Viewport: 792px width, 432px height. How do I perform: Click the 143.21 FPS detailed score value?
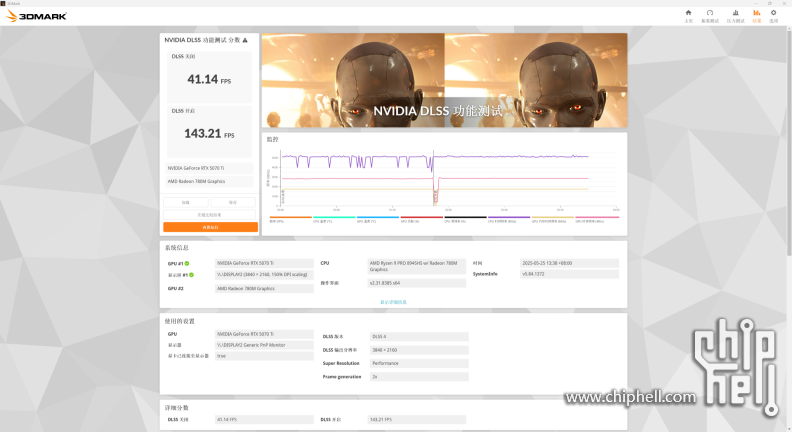point(417,419)
